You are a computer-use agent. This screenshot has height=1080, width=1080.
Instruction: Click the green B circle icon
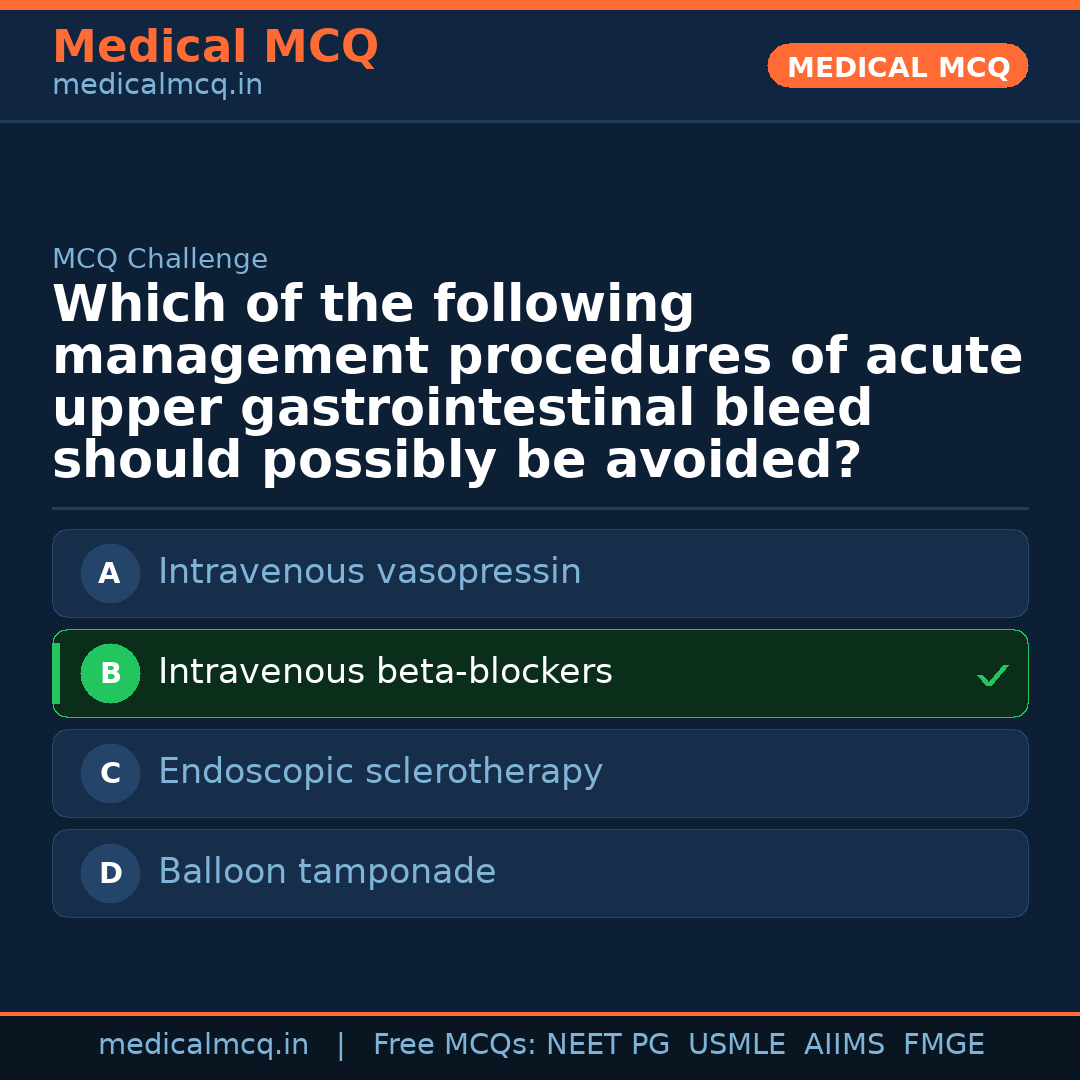pos(110,674)
